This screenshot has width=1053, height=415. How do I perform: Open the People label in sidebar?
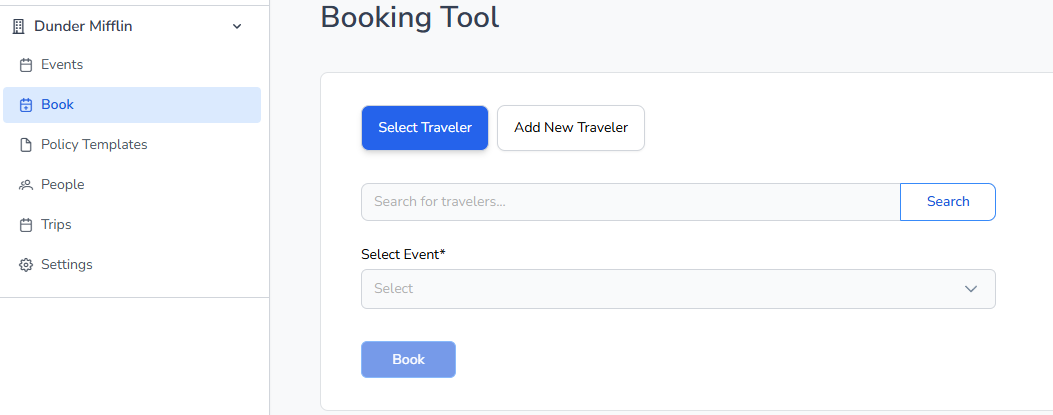(63, 185)
